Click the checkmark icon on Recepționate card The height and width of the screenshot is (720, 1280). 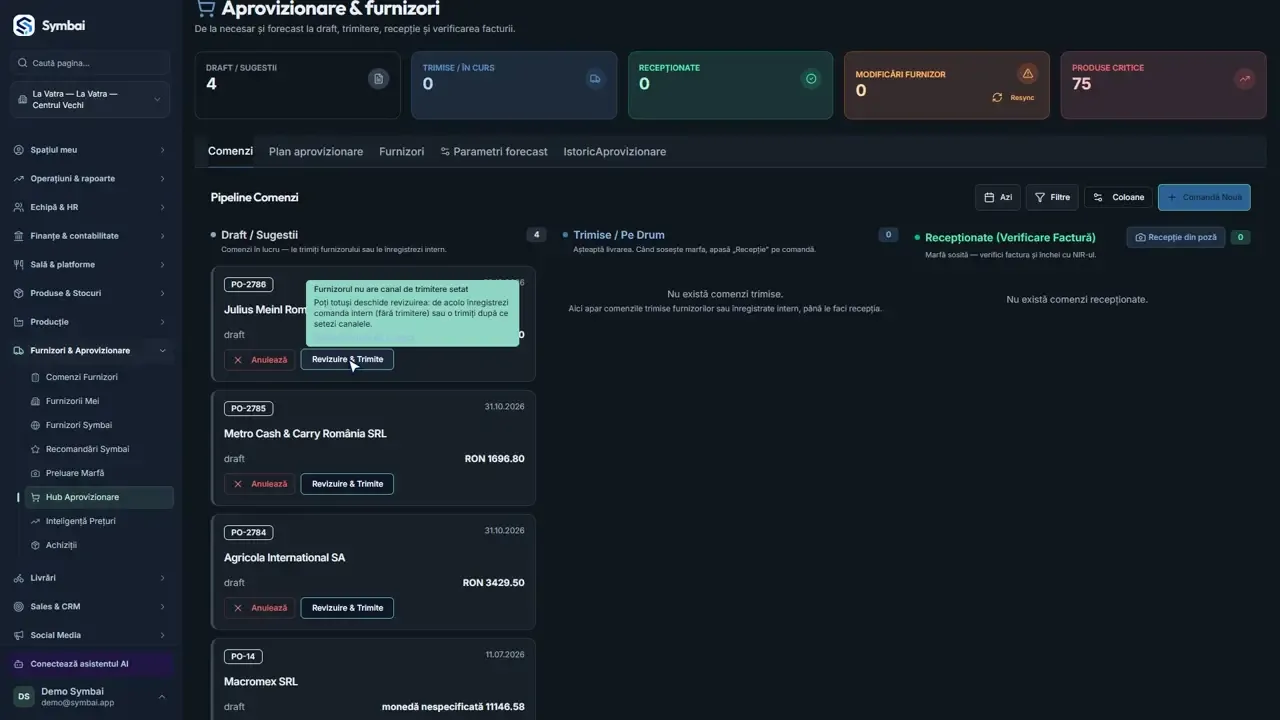[811, 78]
